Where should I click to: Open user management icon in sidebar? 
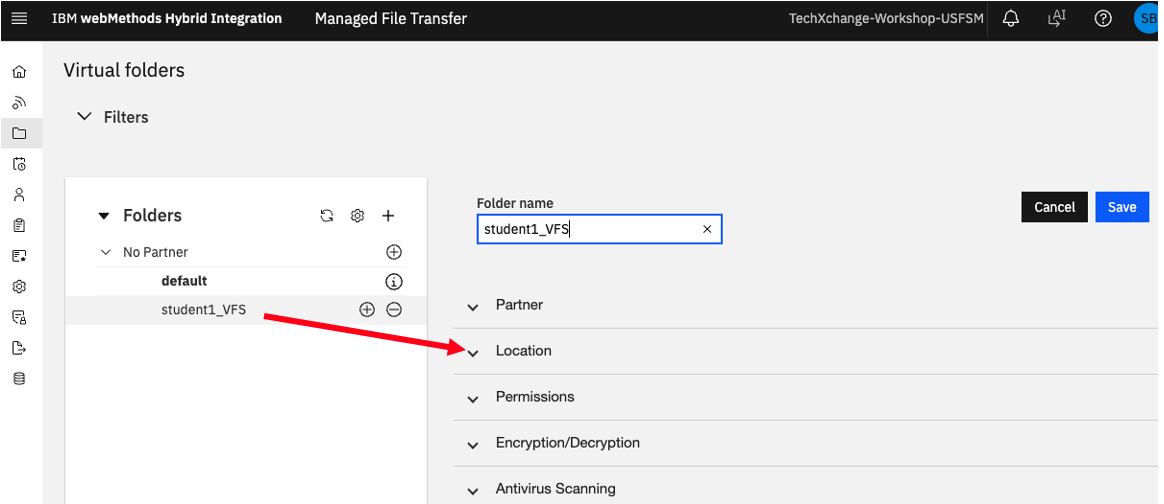[x=19, y=194]
